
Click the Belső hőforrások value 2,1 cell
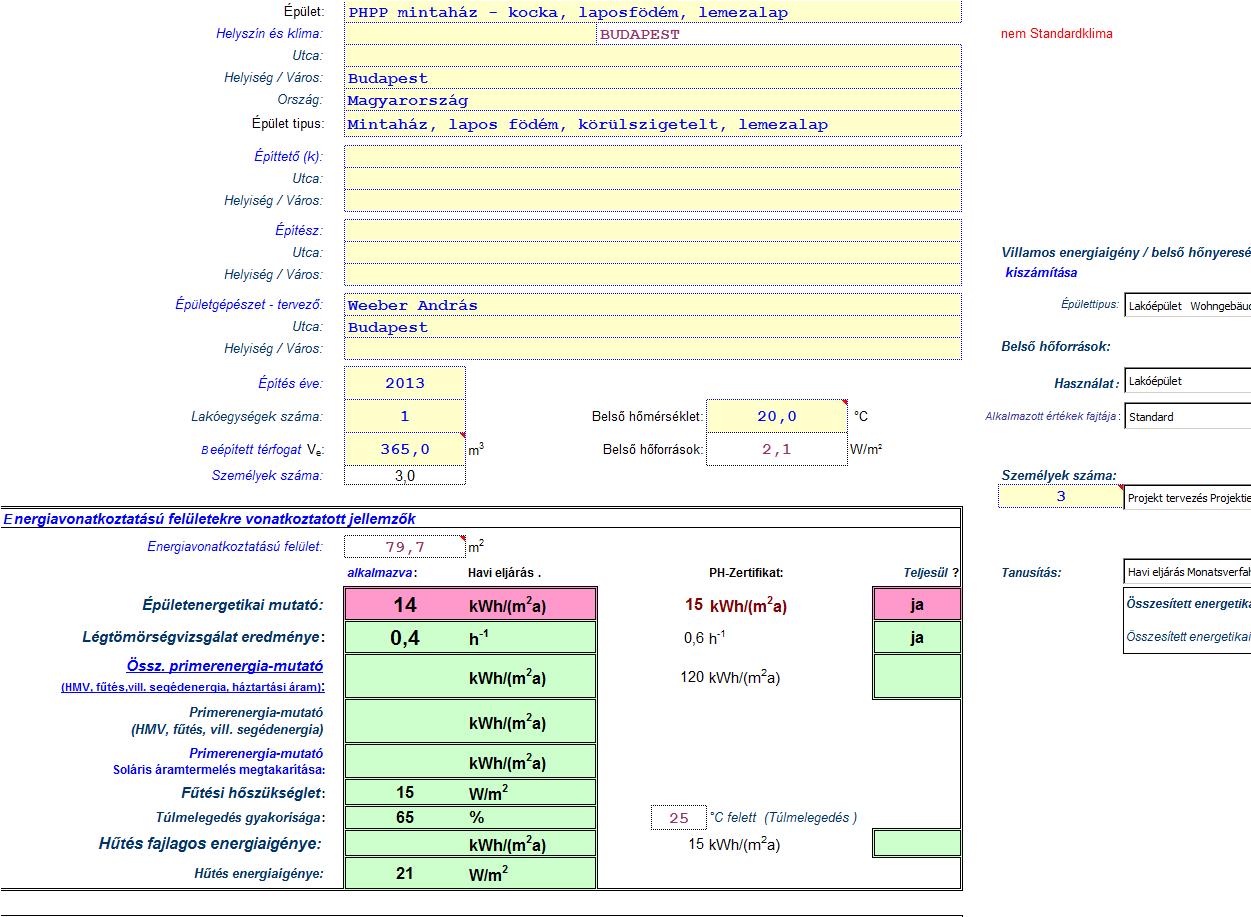(x=777, y=450)
